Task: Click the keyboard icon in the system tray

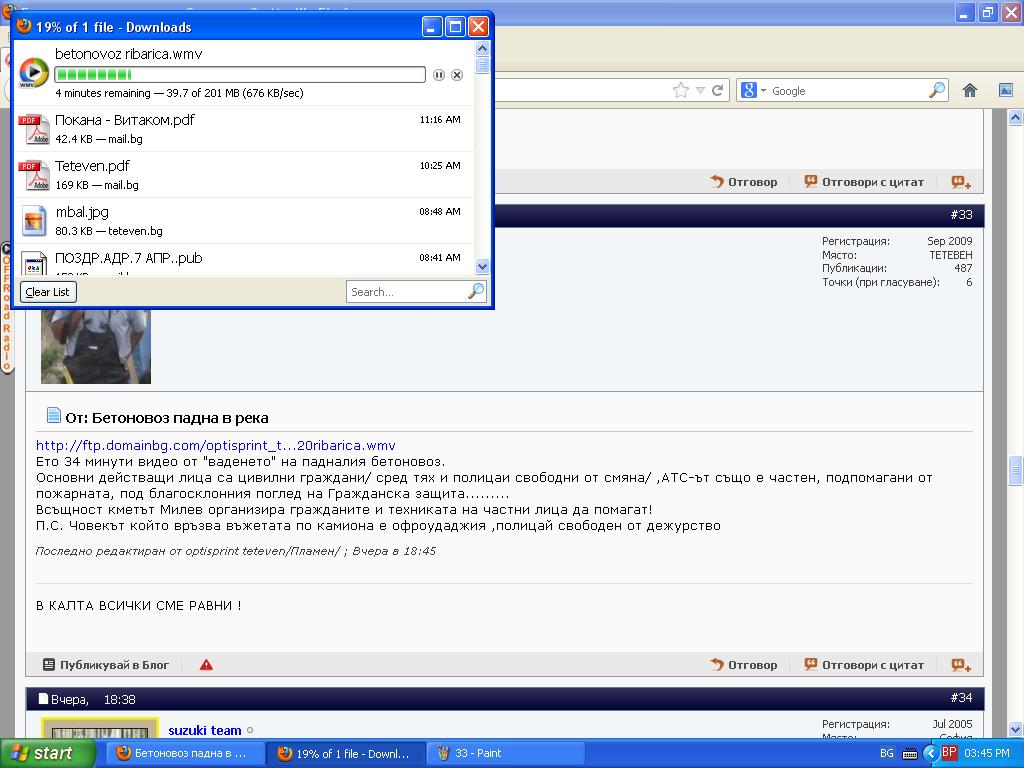Action: click(909, 754)
